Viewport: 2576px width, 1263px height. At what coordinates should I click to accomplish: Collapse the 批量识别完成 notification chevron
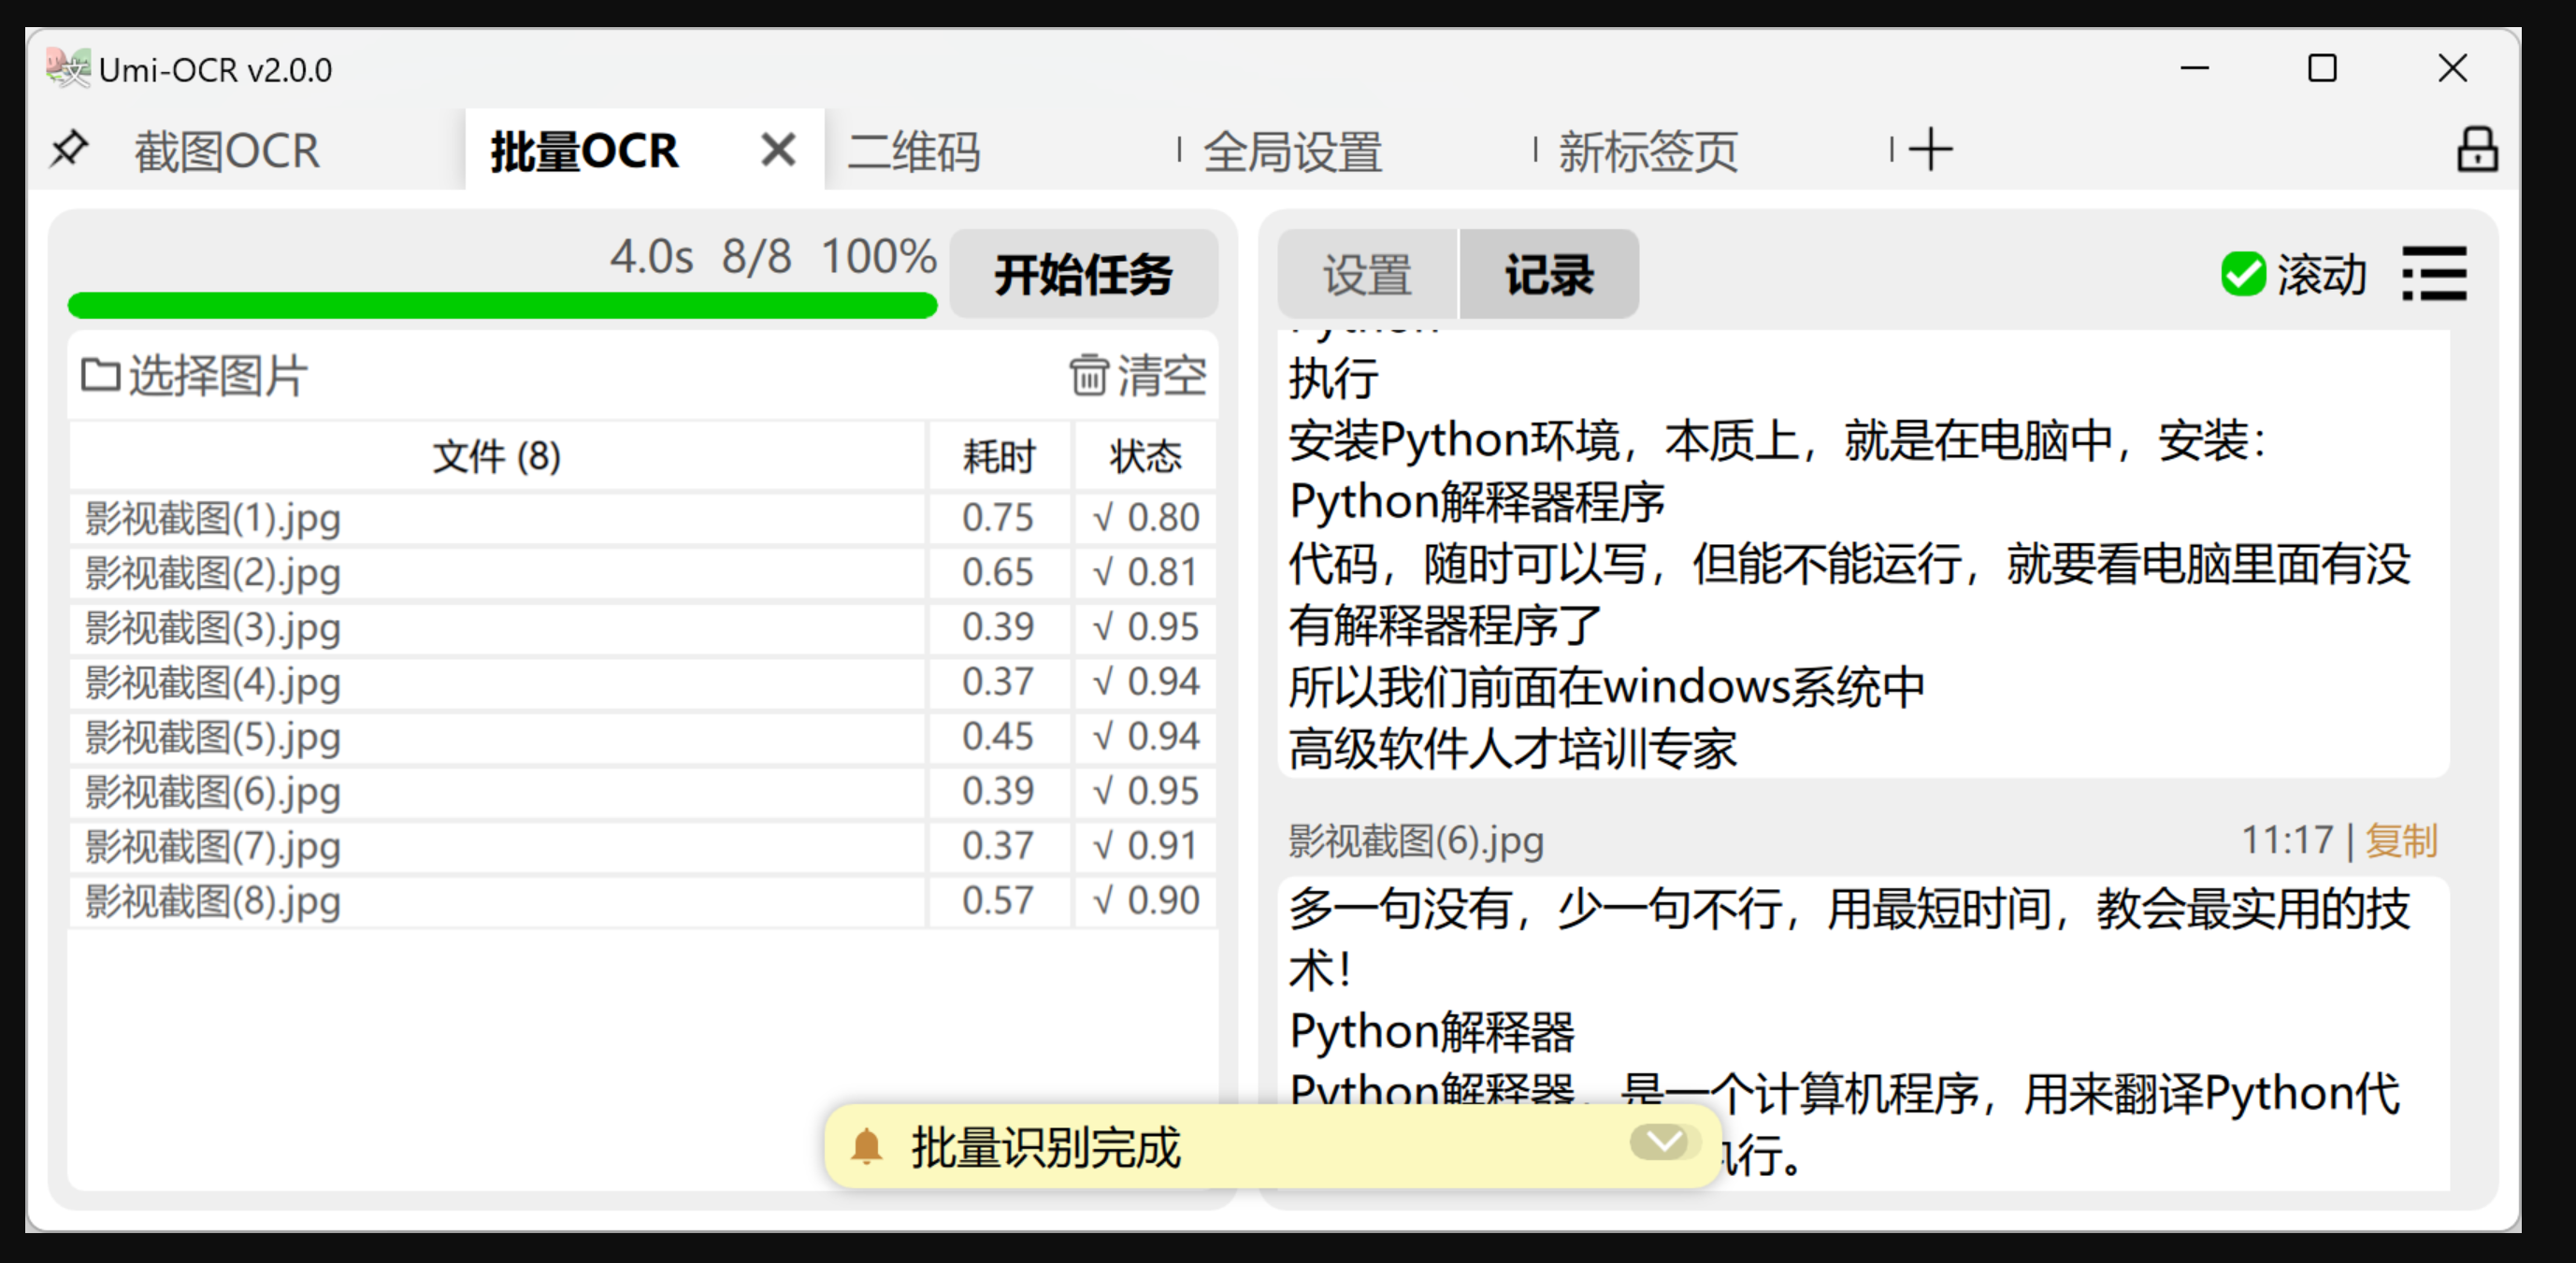point(1663,1141)
